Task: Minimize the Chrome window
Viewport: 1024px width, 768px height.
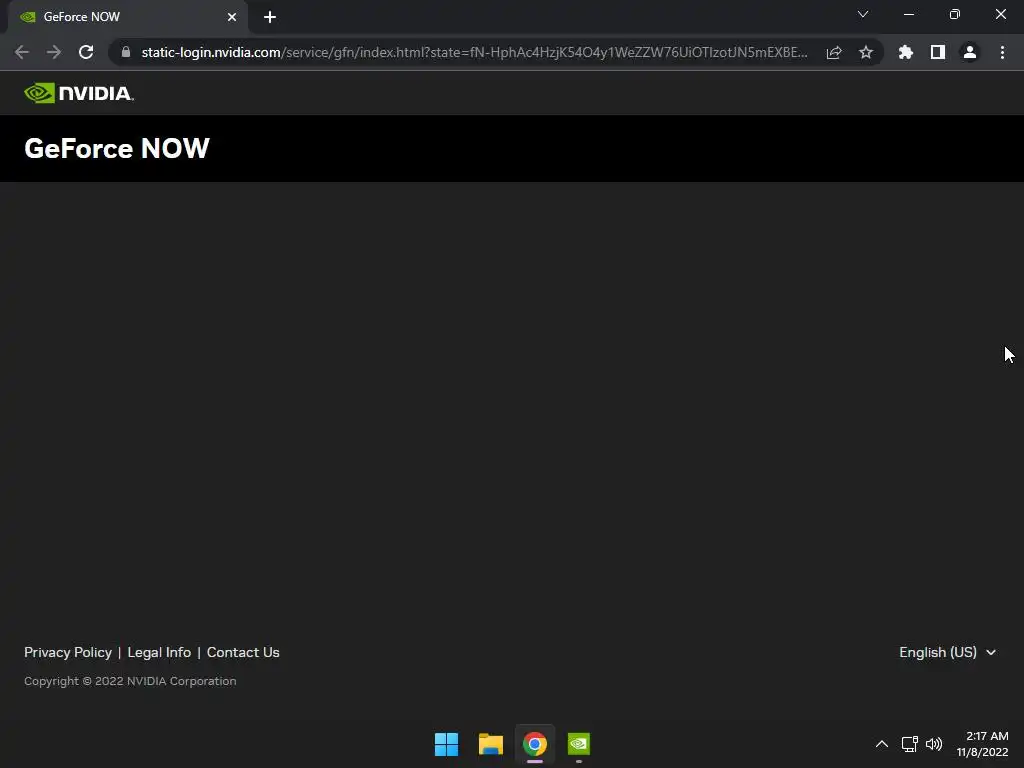Action: coord(908,14)
